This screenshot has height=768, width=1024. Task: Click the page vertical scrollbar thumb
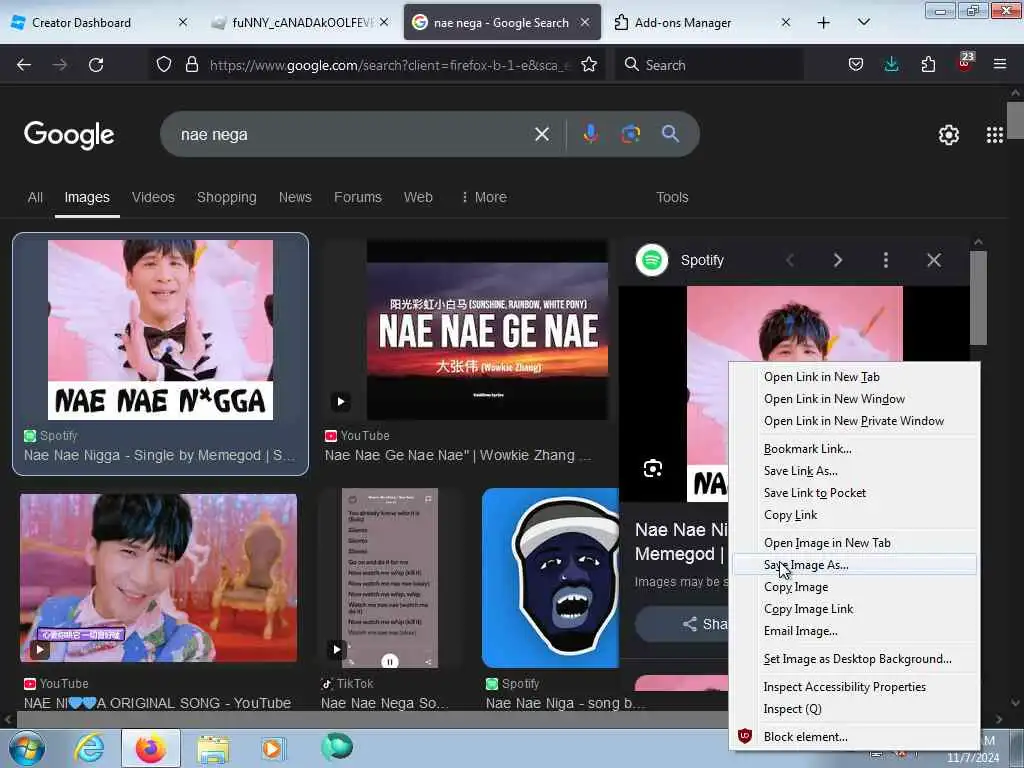[x=1015, y=120]
